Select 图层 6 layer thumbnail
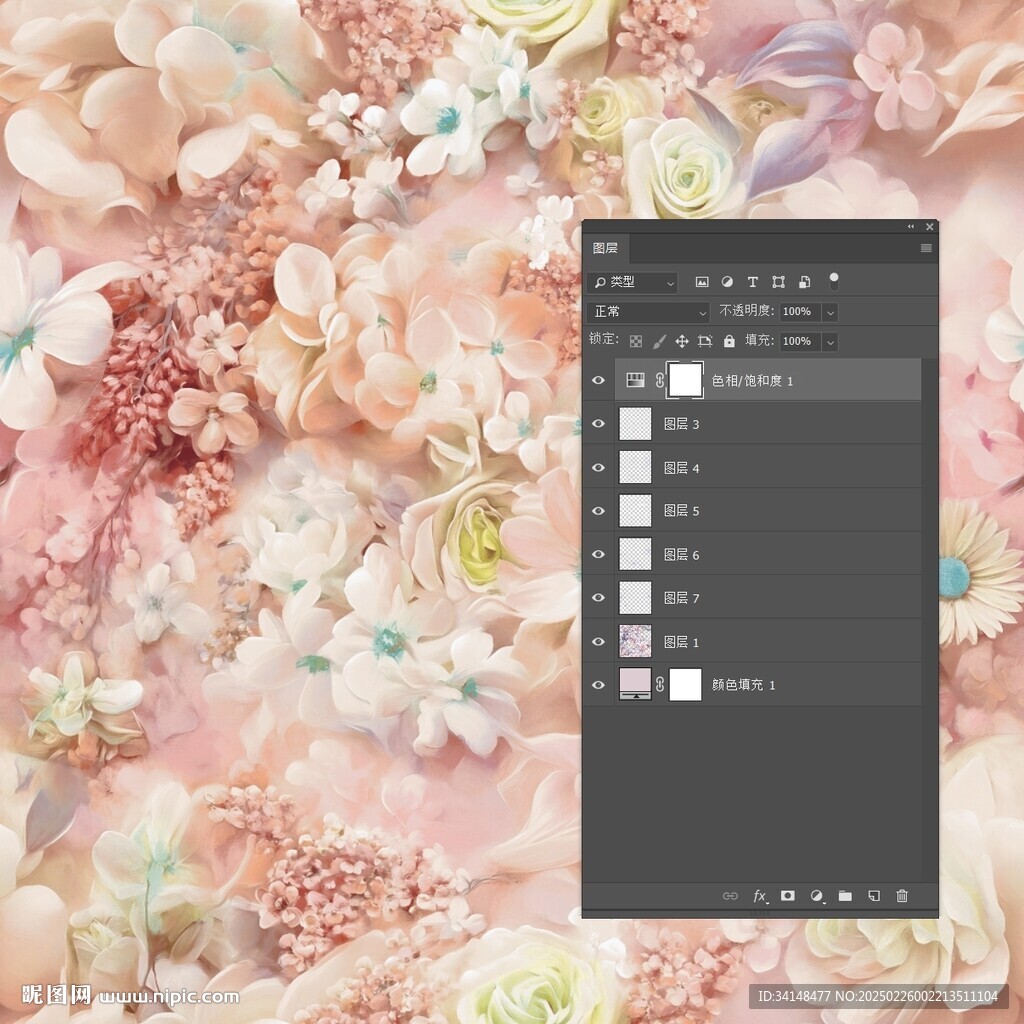 [x=635, y=554]
